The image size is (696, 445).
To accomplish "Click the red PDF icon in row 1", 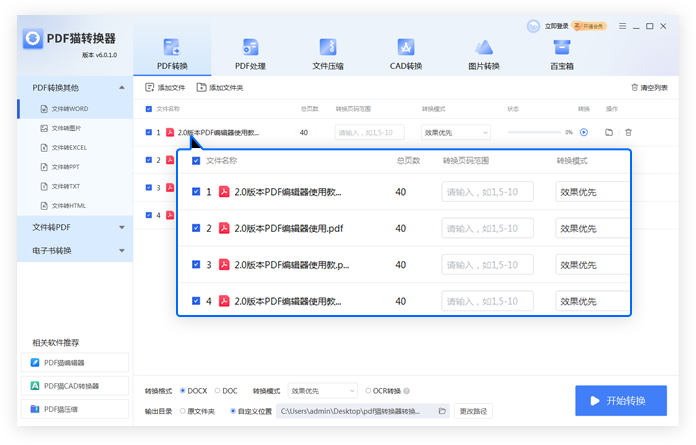I will (170, 132).
